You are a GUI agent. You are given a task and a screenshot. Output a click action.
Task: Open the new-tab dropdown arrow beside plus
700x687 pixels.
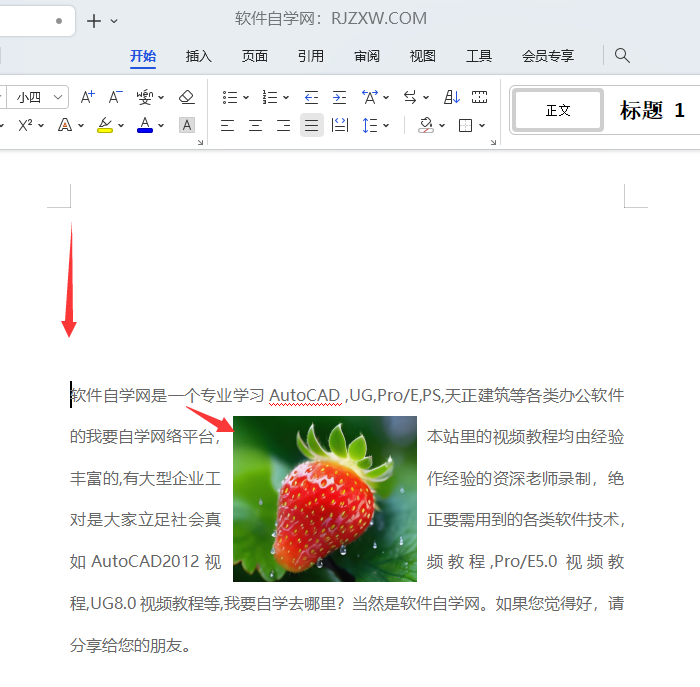click(114, 21)
